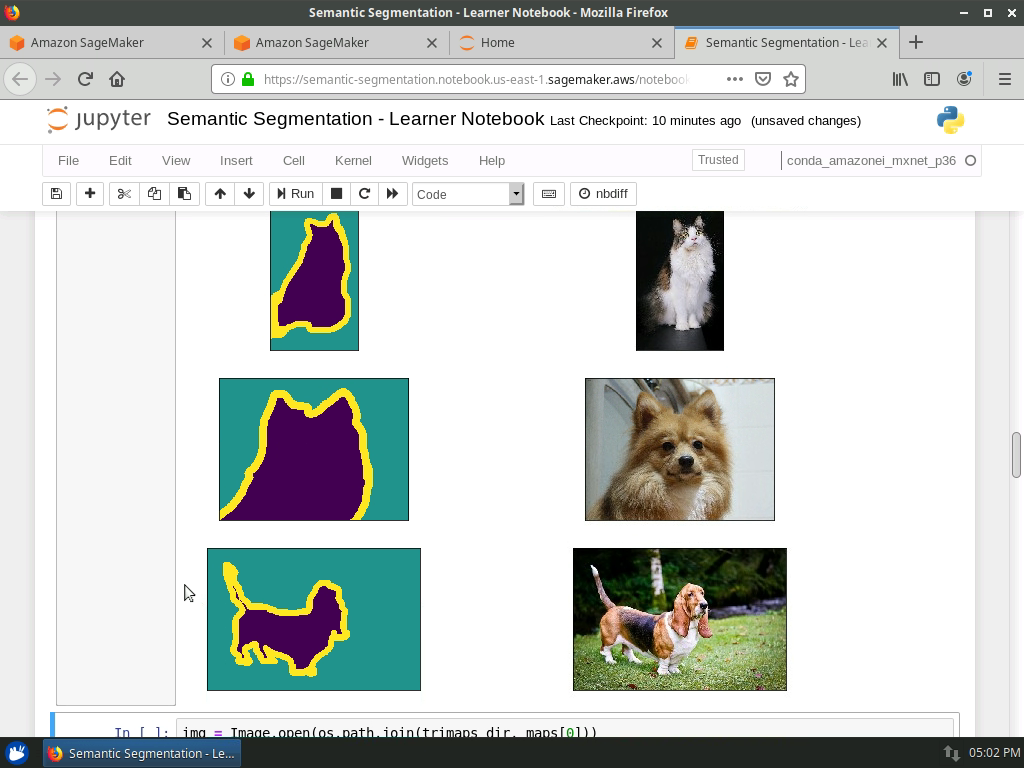The height and width of the screenshot is (768, 1024).
Task: Insert a cell below with the plus icon
Action: [x=90, y=194]
